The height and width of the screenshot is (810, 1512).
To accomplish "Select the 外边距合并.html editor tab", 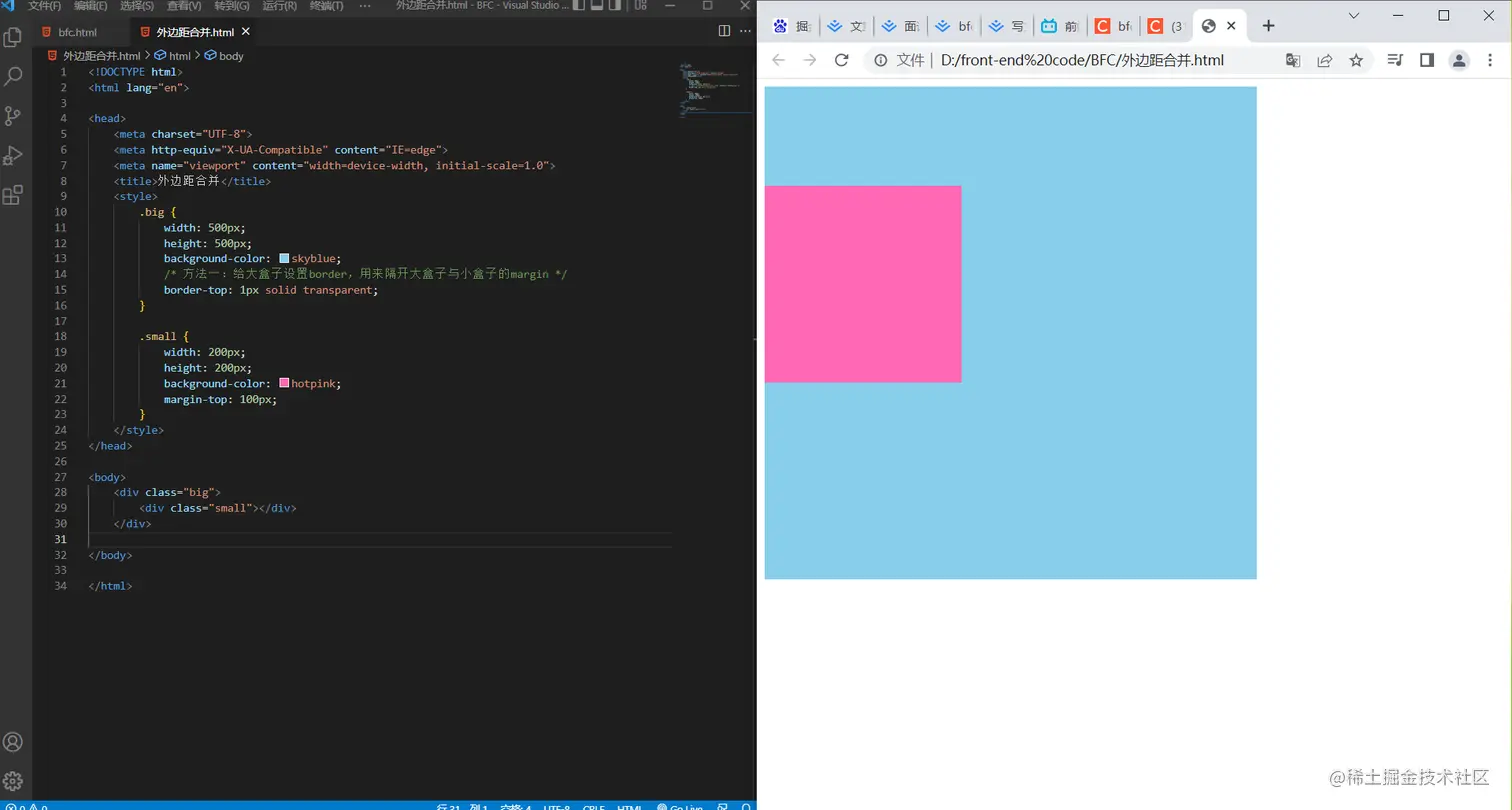I will (x=193, y=32).
